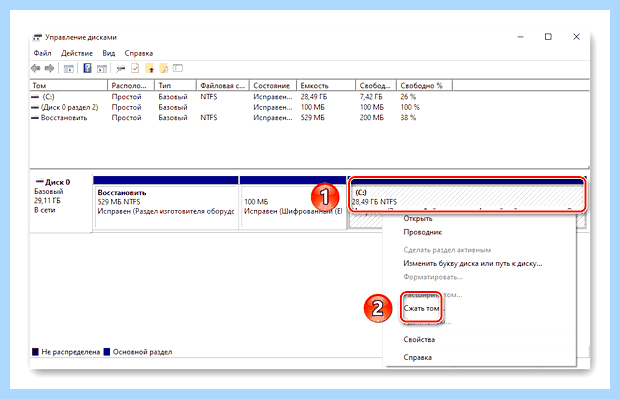Open the Справка menu in menu bar
This screenshot has width=620, height=399.
click(139, 53)
